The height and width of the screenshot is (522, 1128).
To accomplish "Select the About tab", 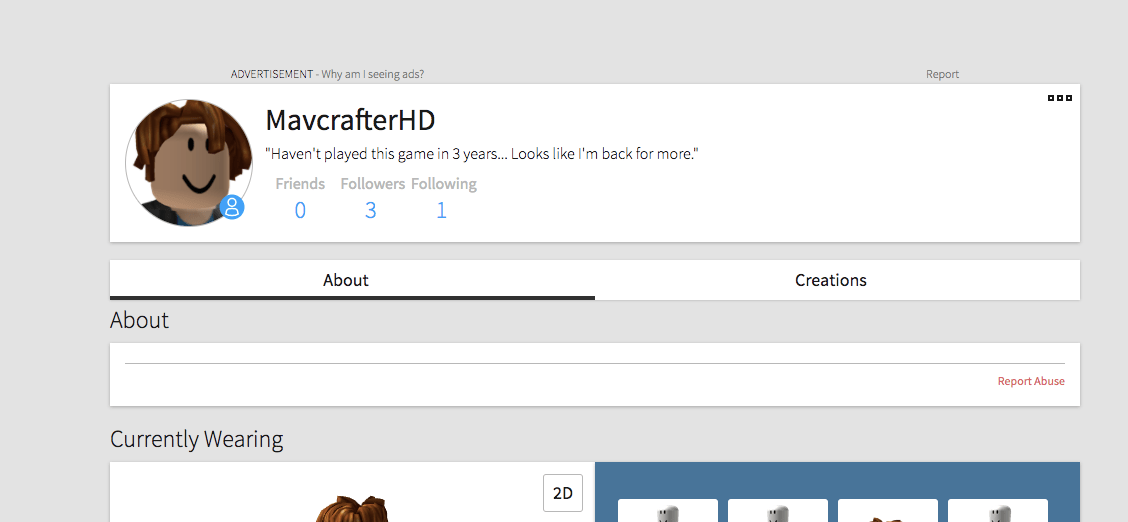I will click(346, 280).
